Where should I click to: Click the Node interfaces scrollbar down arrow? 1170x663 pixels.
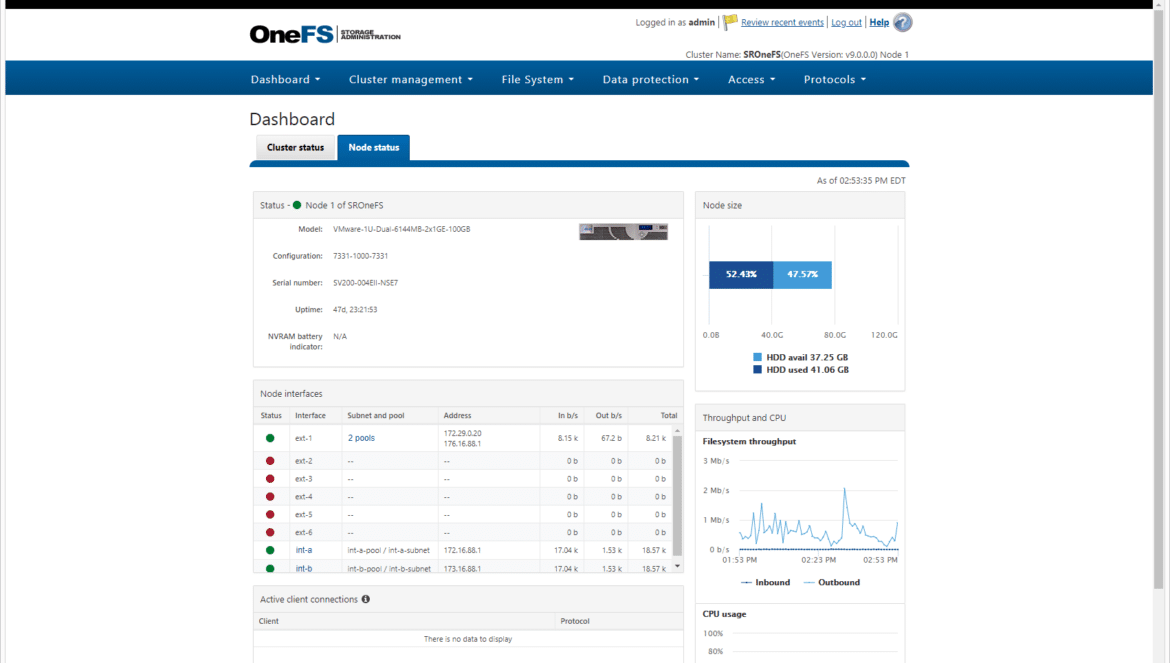pyautogui.click(x=678, y=566)
